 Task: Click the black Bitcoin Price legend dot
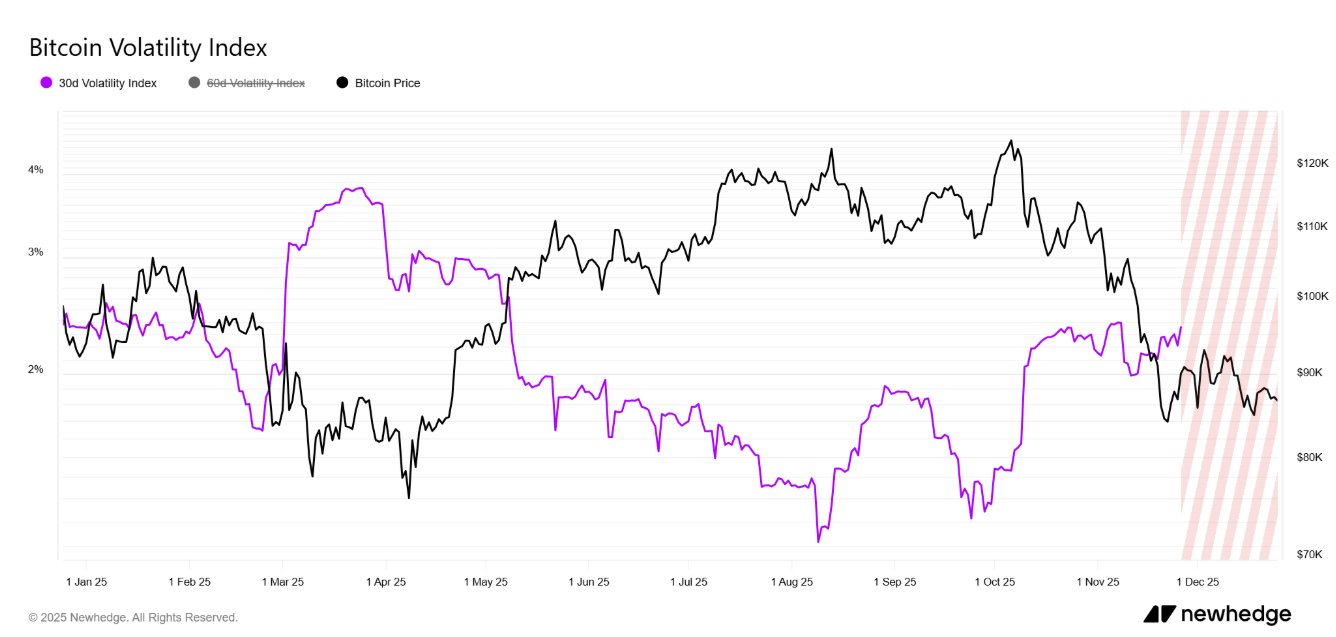pos(342,83)
